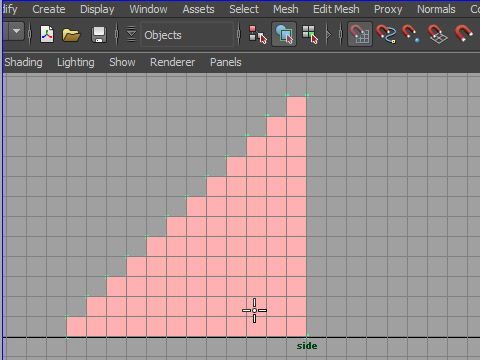The height and width of the screenshot is (360, 480).
Task: Select by object type mode icon
Action: pyautogui.click(x=284, y=34)
